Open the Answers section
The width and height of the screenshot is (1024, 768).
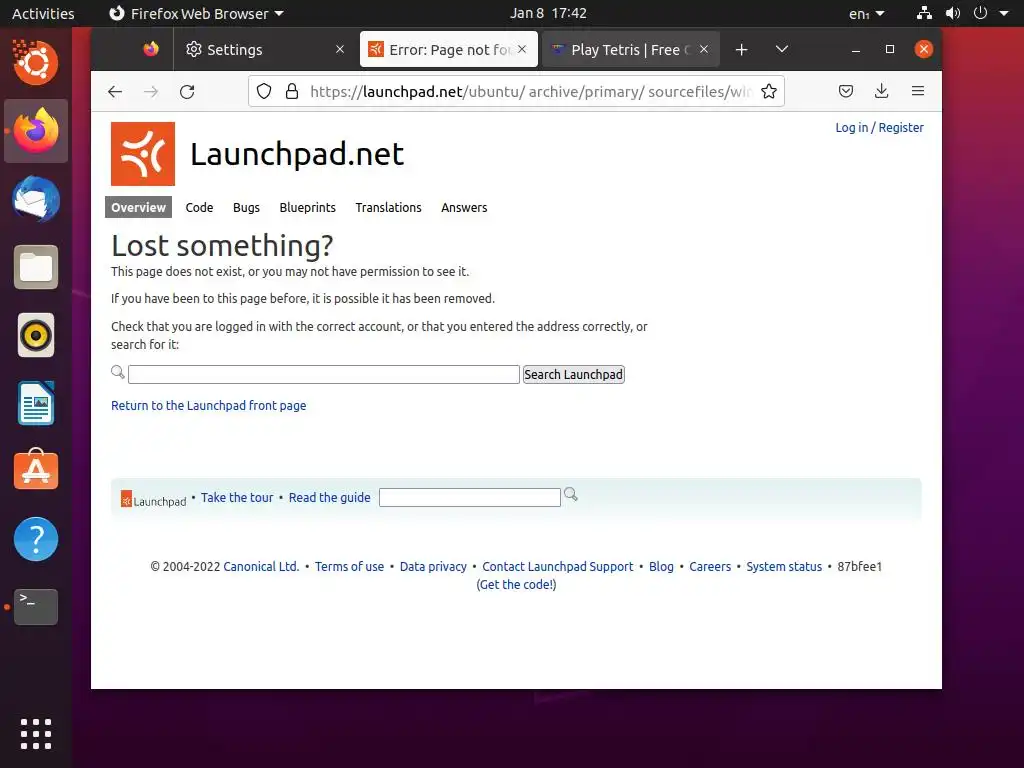click(464, 208)
